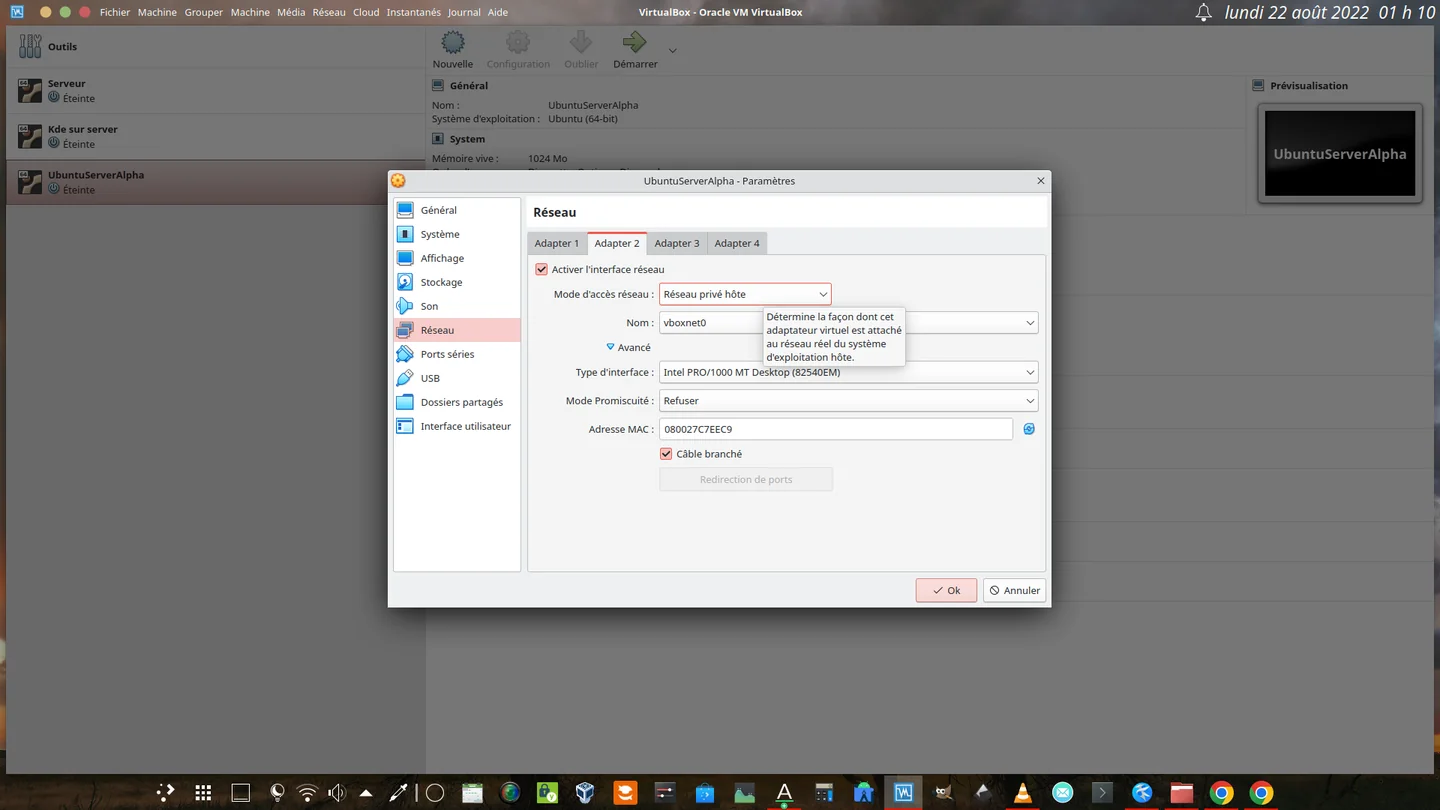This screenshot has width=1440, height=810.
Task: Select UbuntuServerAlpha in the machine list
Action: (215, 182)
